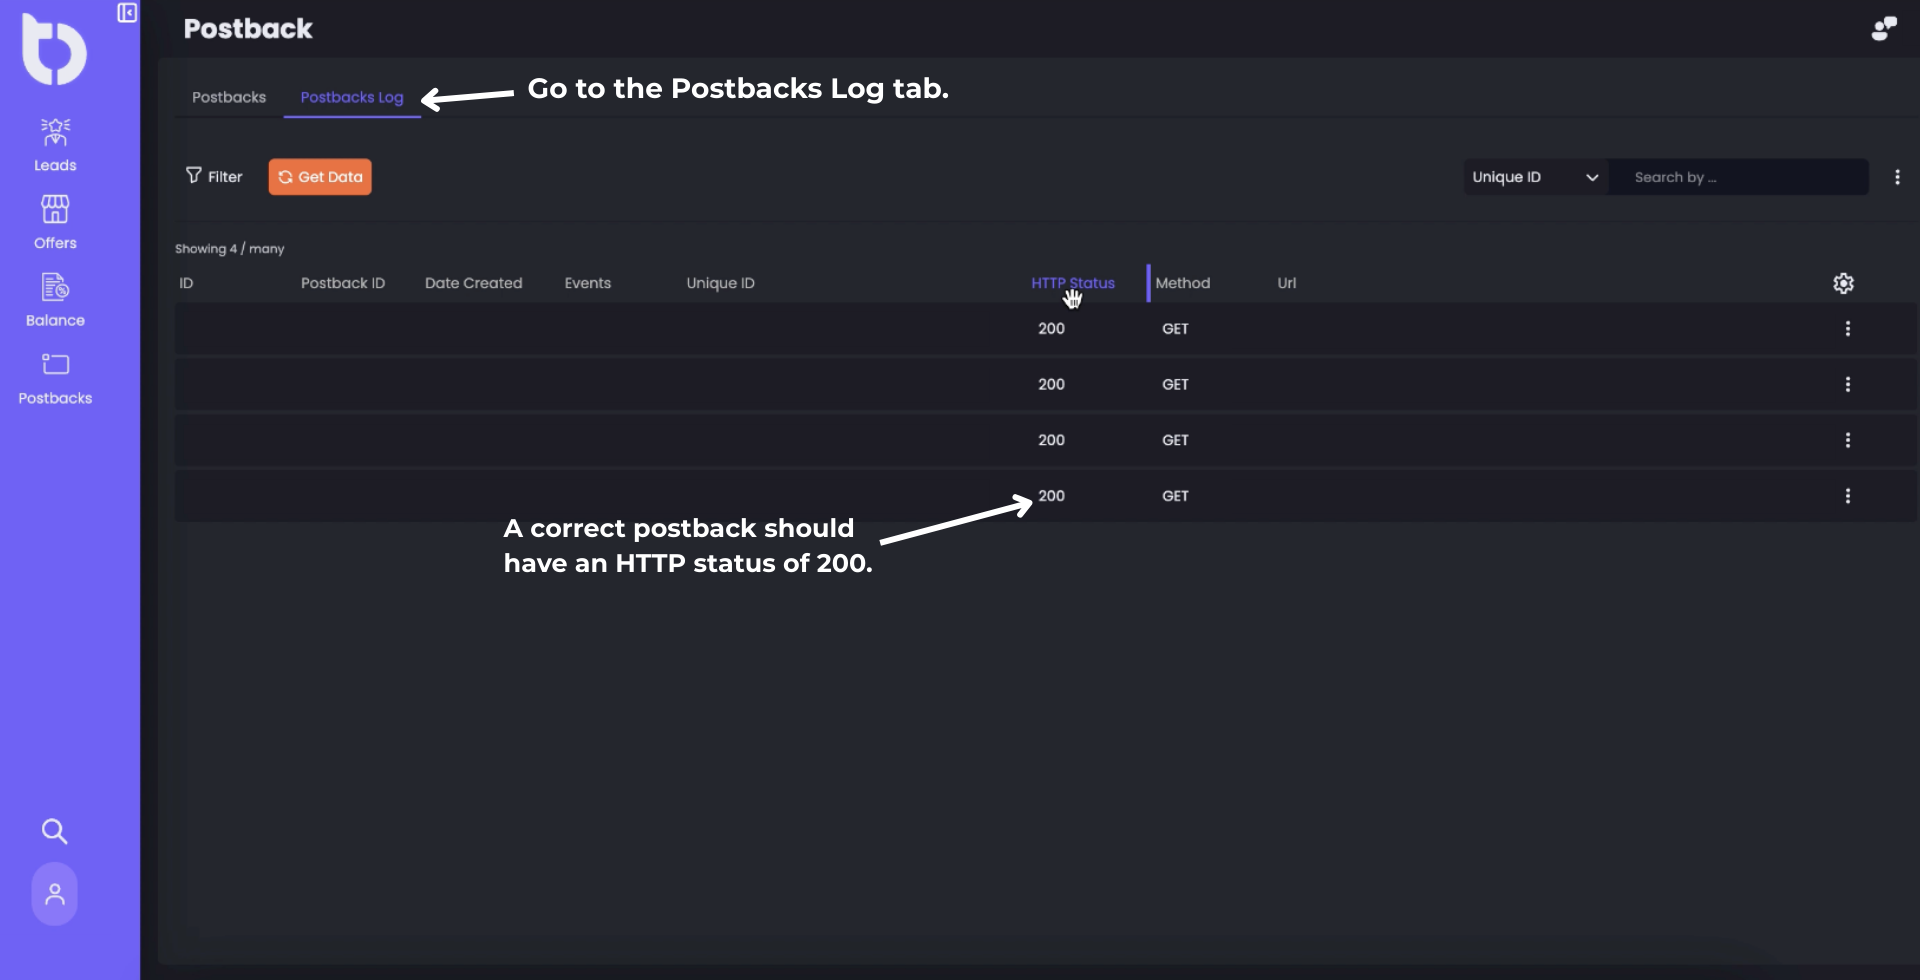The image size is (1920, 980).
Task: Sort rows by the HTTP Status column
Action: 1072,283
